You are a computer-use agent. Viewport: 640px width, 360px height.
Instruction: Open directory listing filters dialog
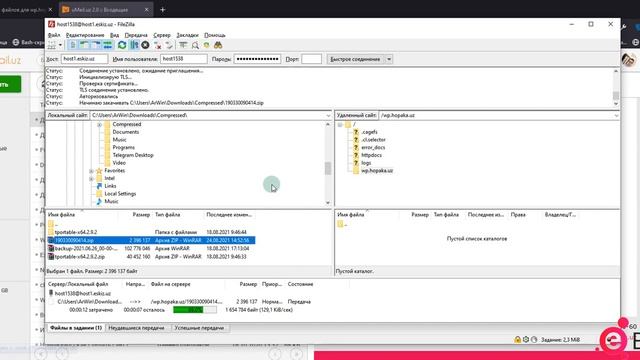click(183, 45)
